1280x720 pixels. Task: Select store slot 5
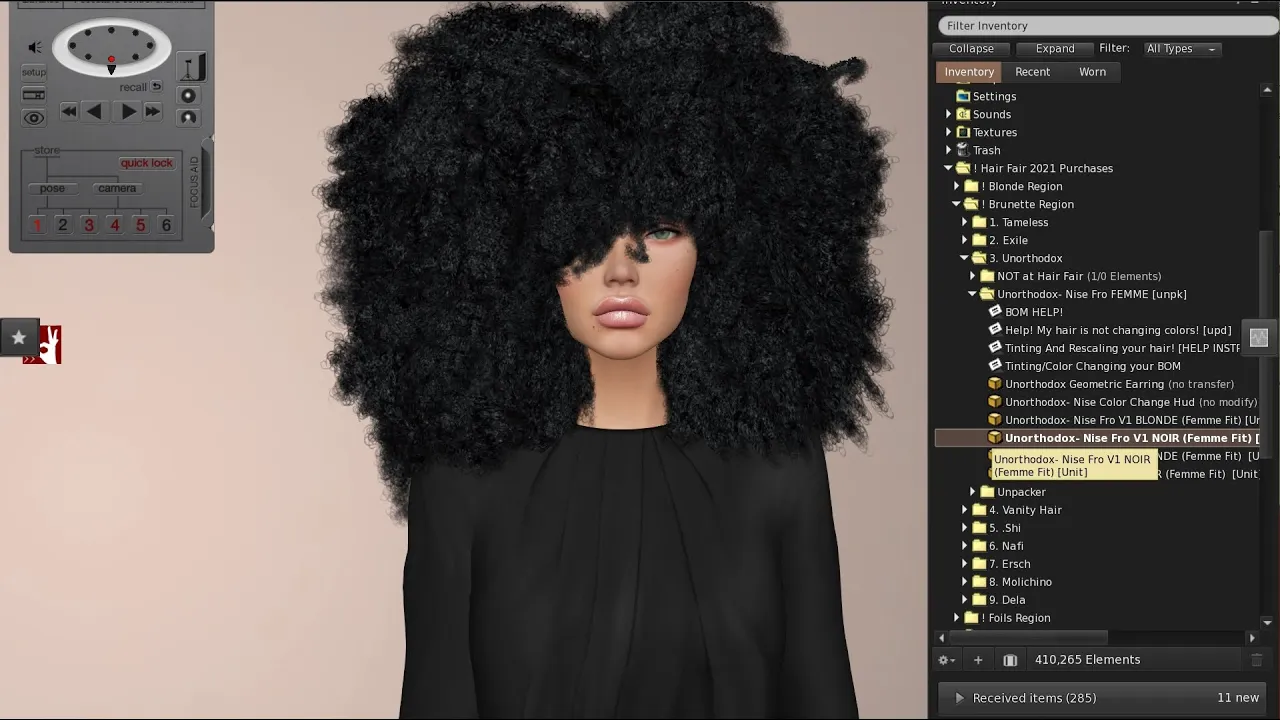point(140,225)
